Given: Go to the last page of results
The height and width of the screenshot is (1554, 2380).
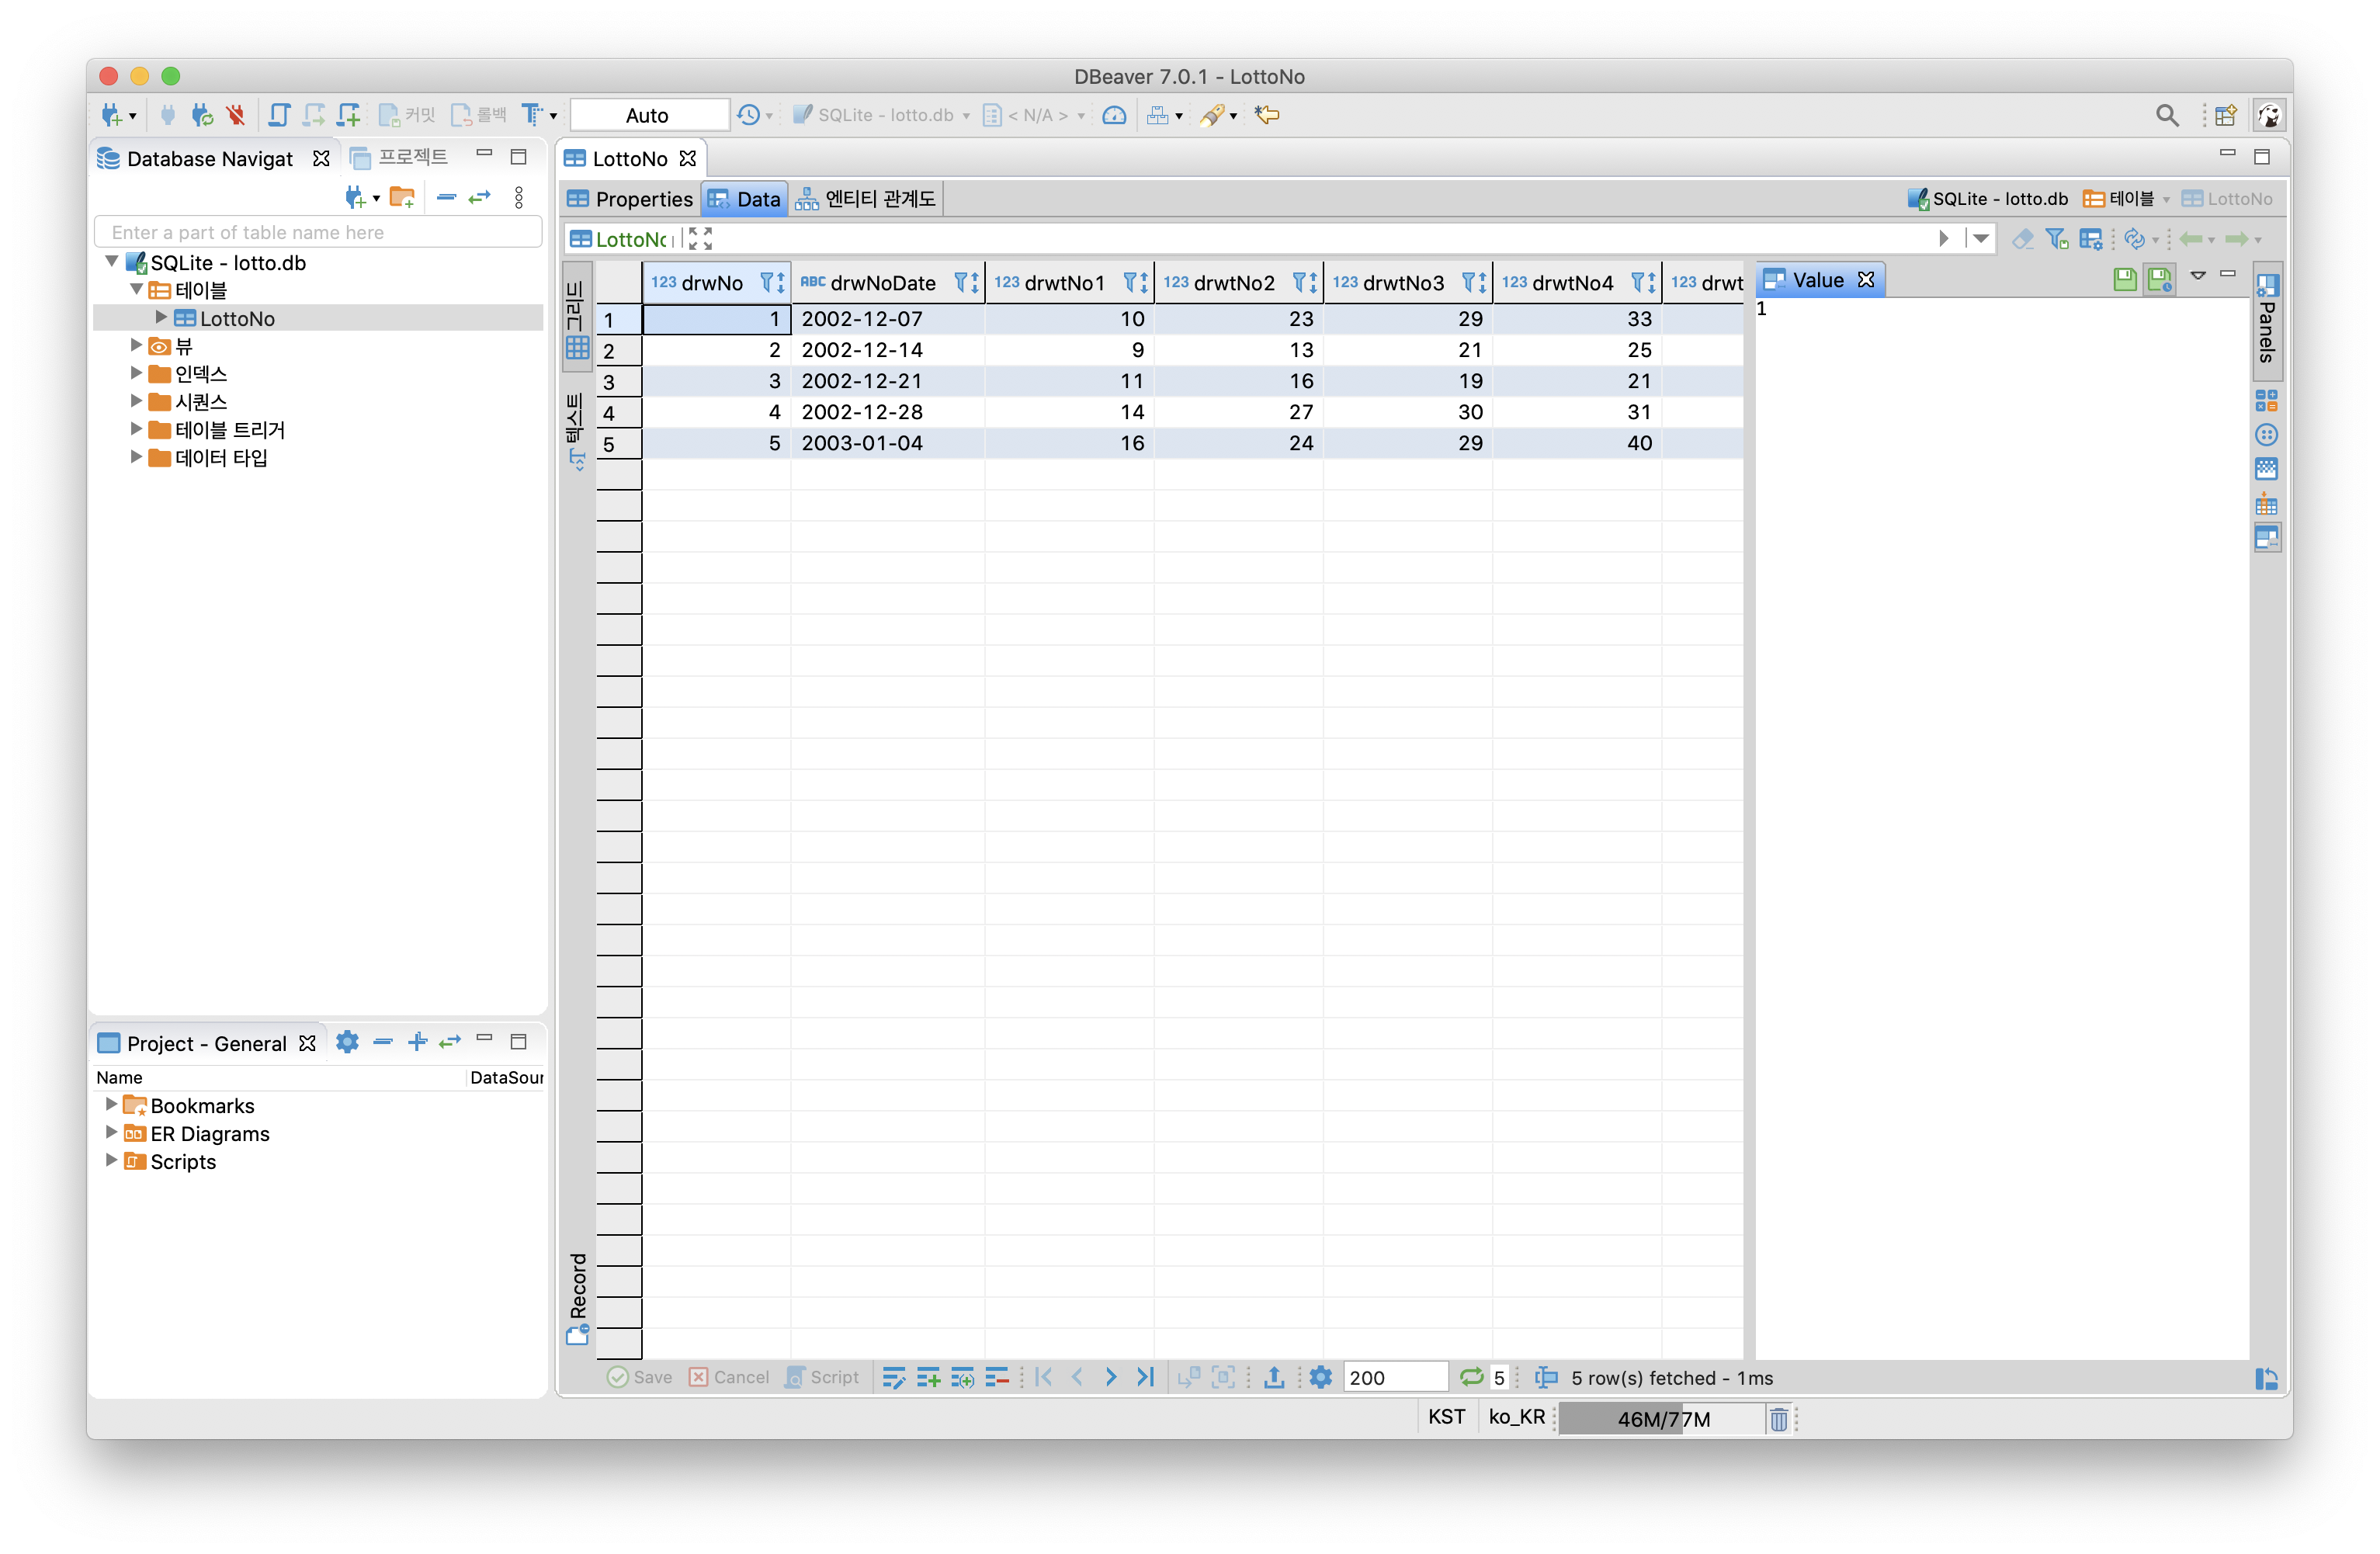Looking at the screenshot, I should 1145,1377.
